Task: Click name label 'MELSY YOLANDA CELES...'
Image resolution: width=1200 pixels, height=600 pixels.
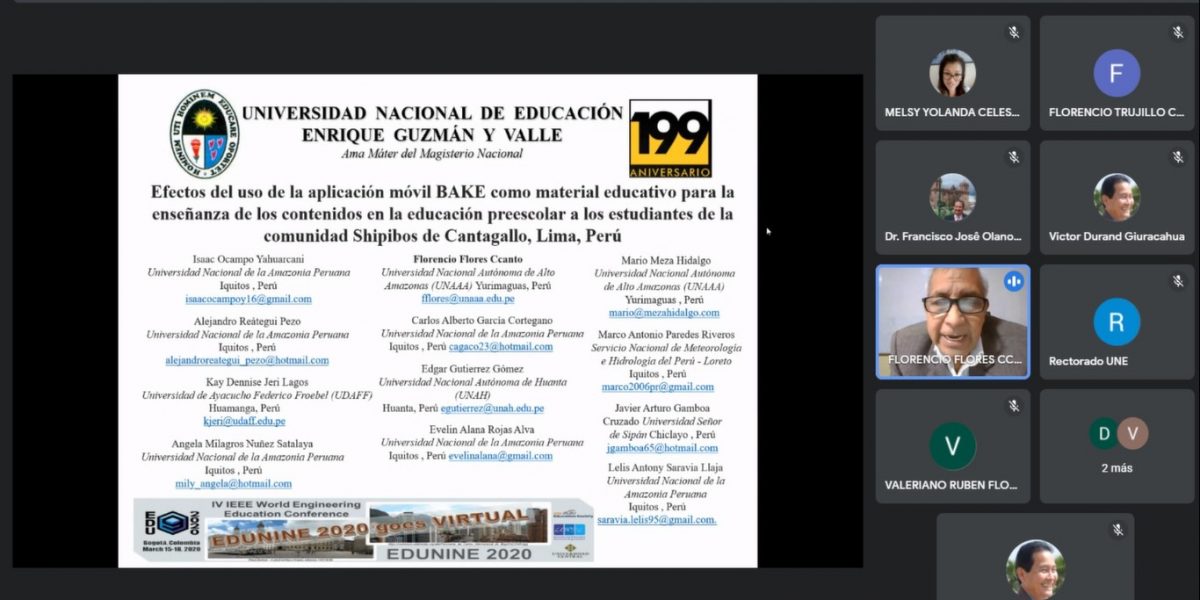Action: tap(952, 112)
